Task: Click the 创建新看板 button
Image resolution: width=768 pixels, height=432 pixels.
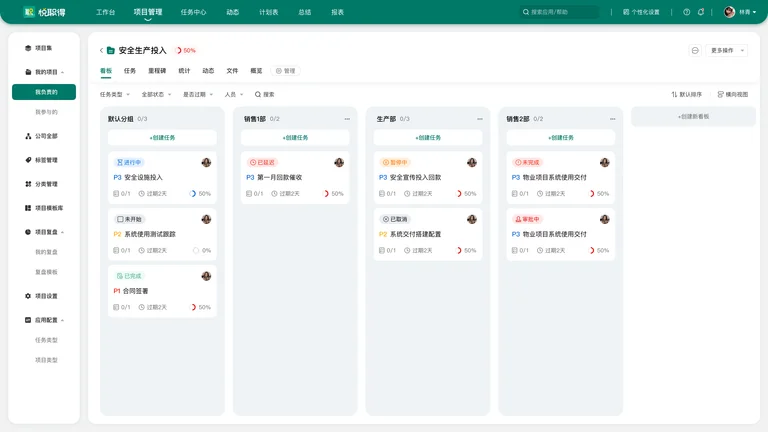Action: point(693,117)
